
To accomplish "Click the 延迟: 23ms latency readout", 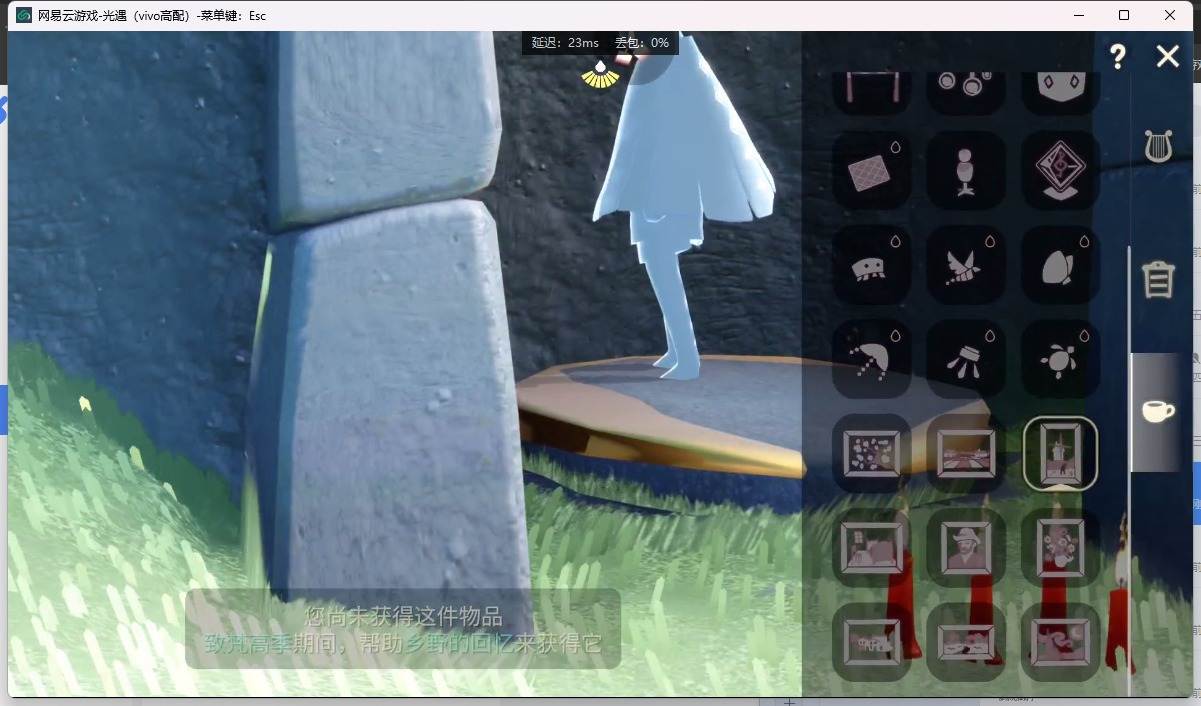I will point(565,43).
